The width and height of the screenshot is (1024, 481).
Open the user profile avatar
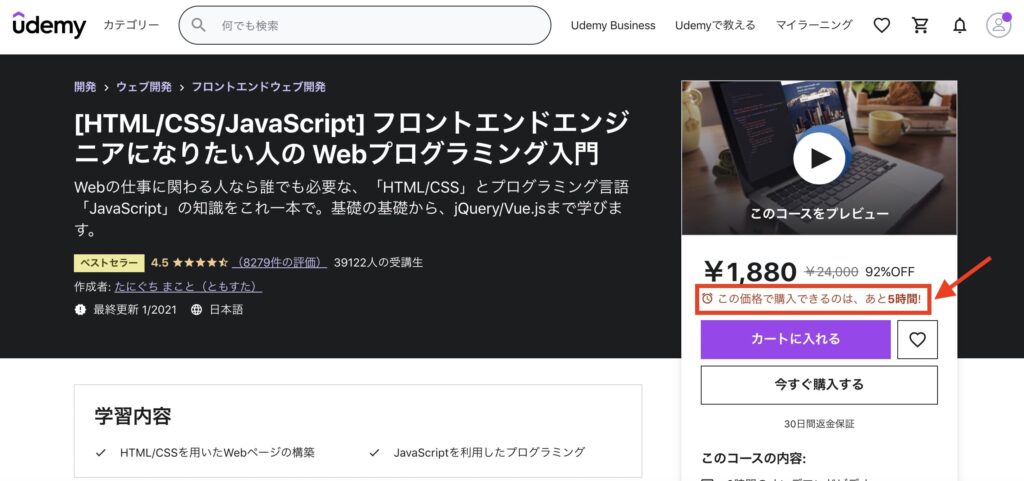(x=998, y=25)
